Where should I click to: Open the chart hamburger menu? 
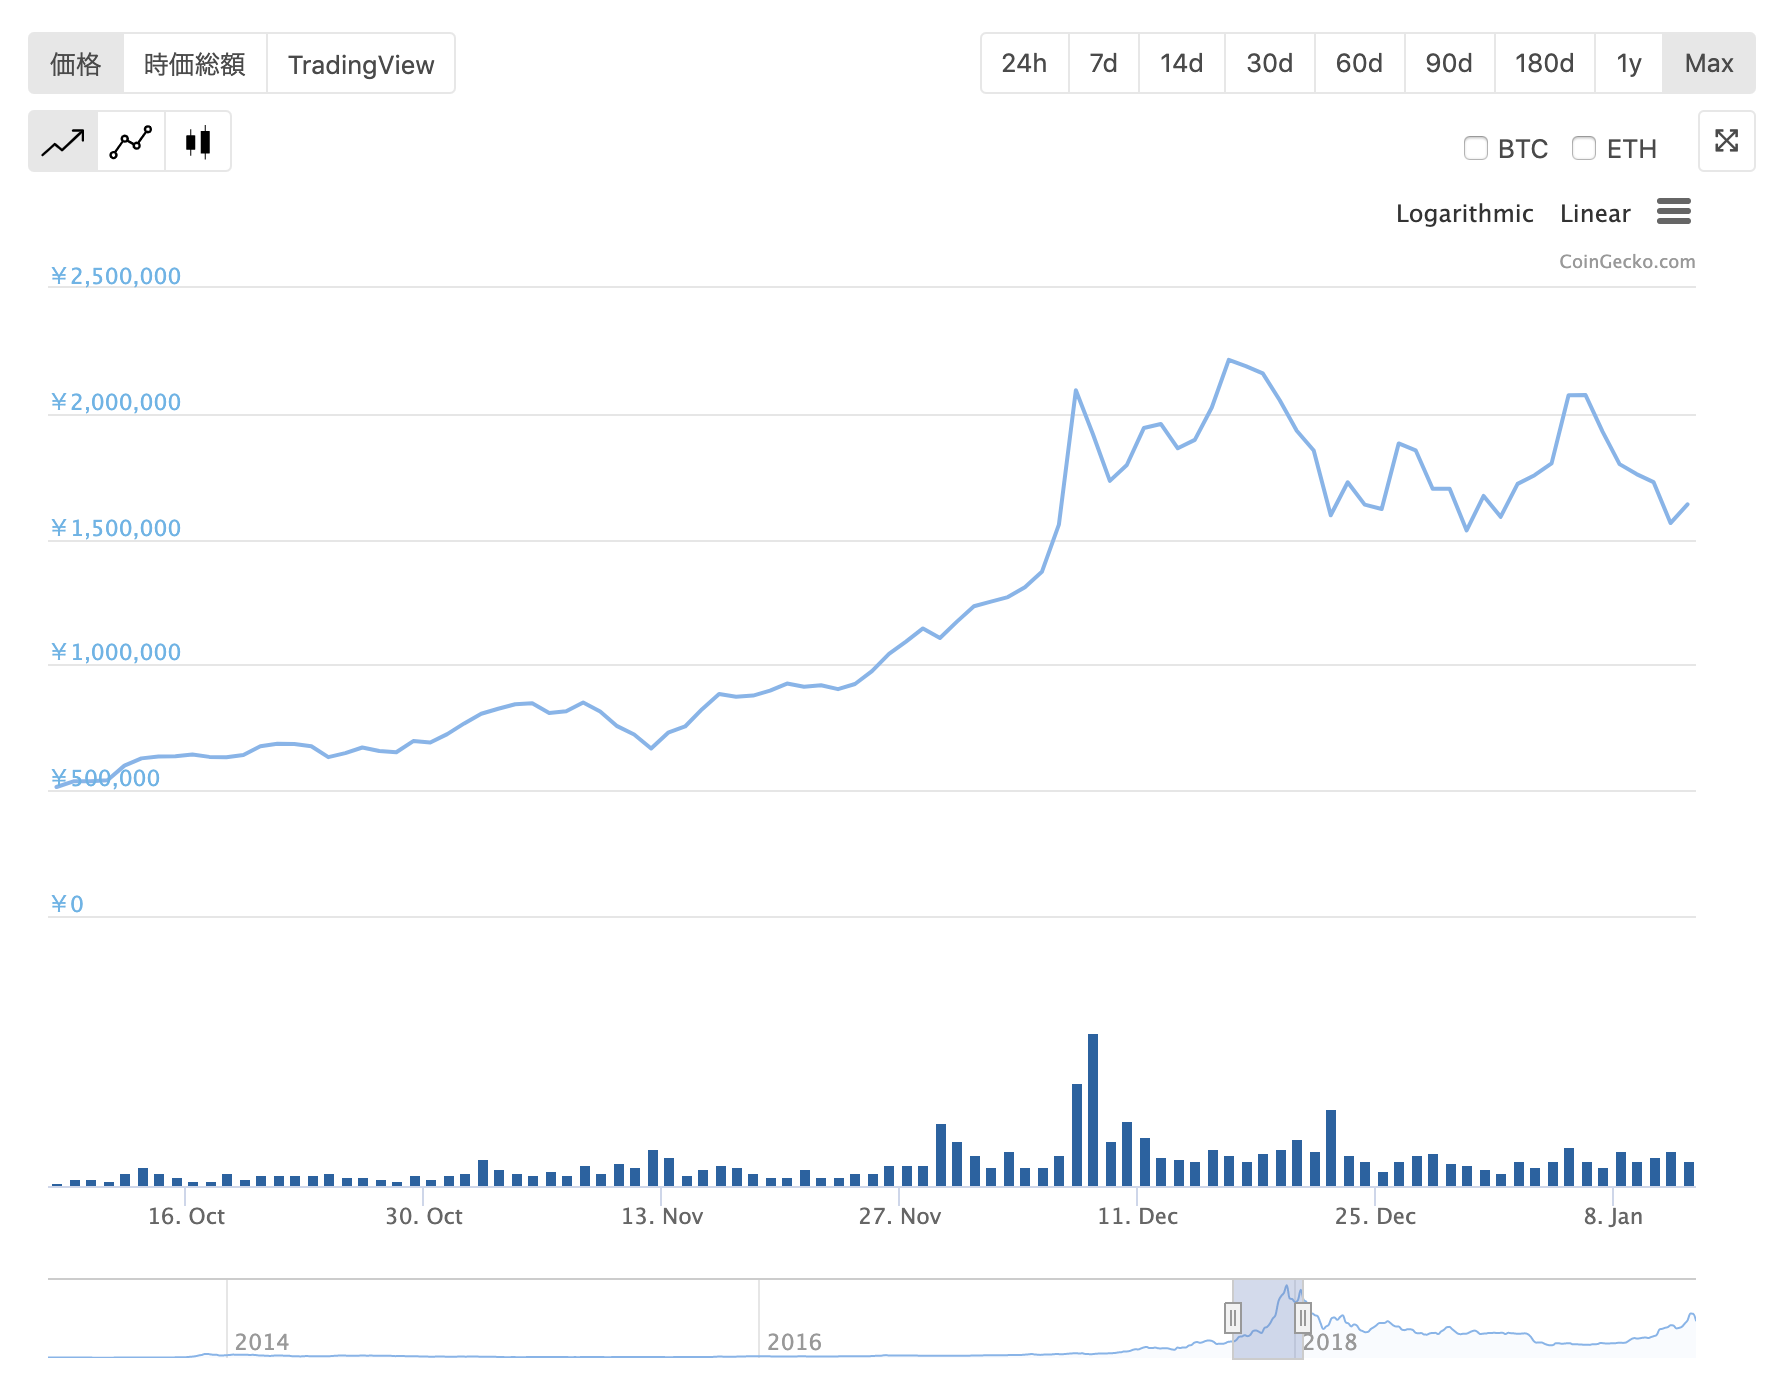(x=1673, y=212)
